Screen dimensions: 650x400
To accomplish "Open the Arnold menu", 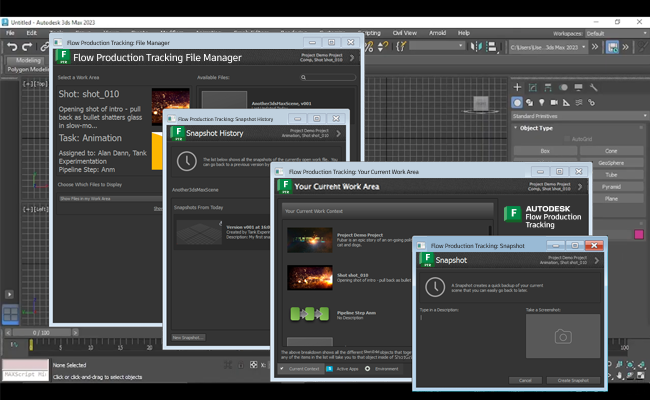I will (x=437, y=33).
